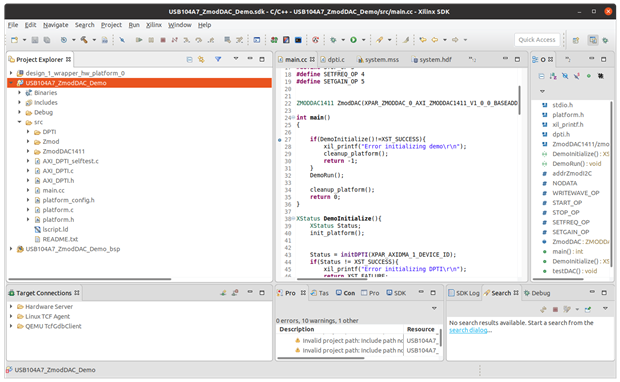Viewport: 620px width, 382px height.
Task: Expand the design_1_wrapper_hw_platform_0 project
Action: (11, 73)
